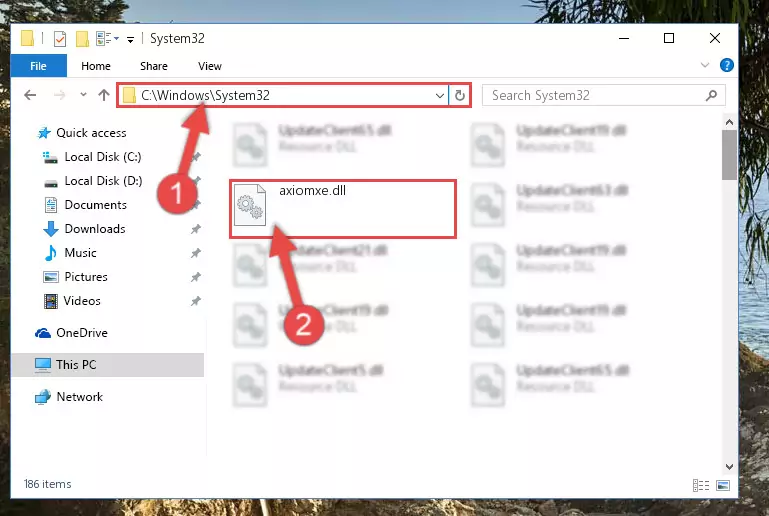Select OneDrive in the navigation pane
The width and height of the screenshot is (769, 516).
click(x=82, y=333)
